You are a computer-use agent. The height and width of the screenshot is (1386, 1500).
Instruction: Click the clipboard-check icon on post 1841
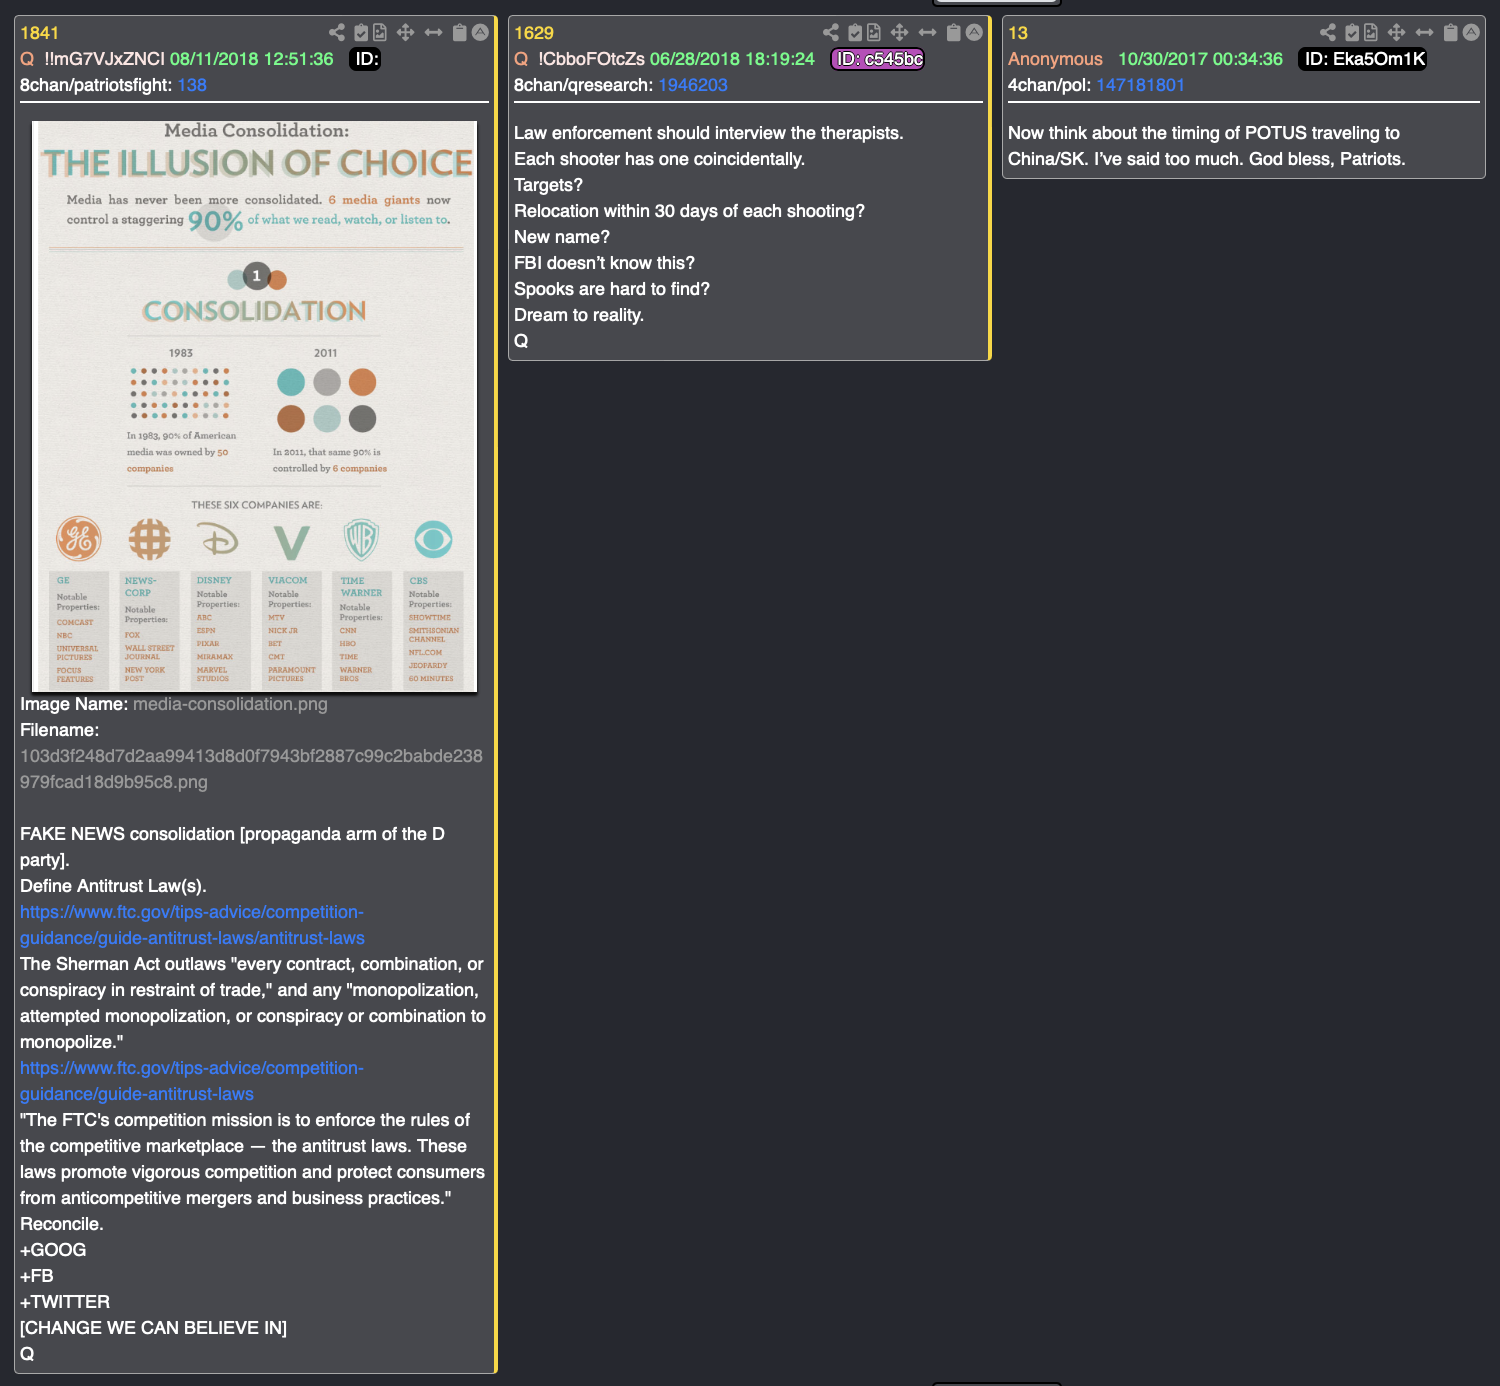pos(361,32)
